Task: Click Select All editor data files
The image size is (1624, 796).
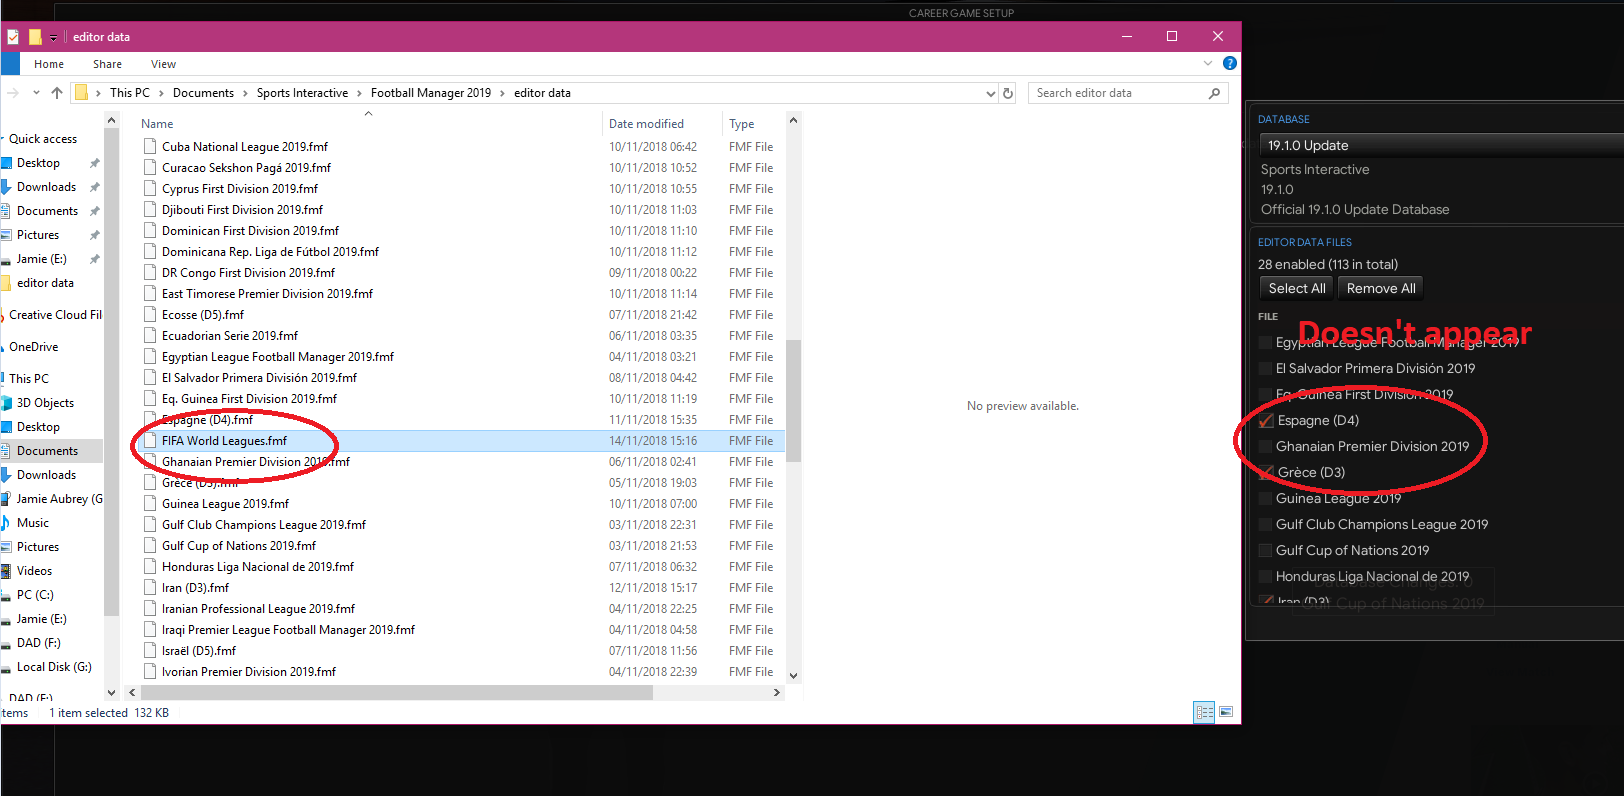Action: coord(1297,288)
